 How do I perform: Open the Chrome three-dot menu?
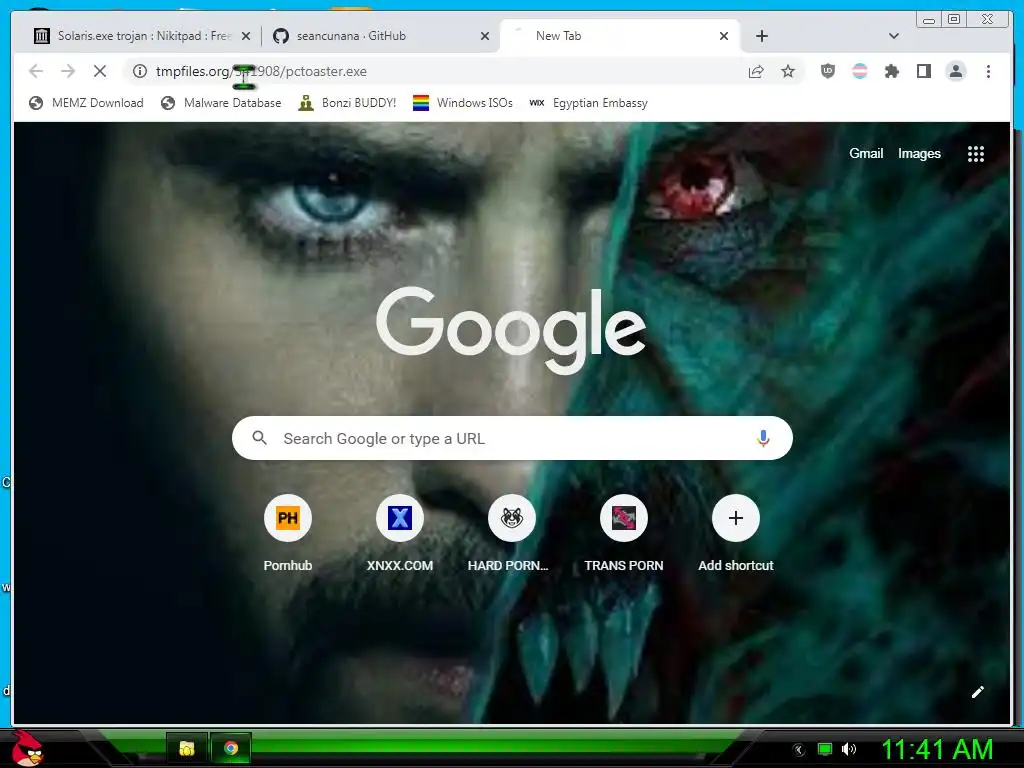pyautogui.click(x=988, y=71)
